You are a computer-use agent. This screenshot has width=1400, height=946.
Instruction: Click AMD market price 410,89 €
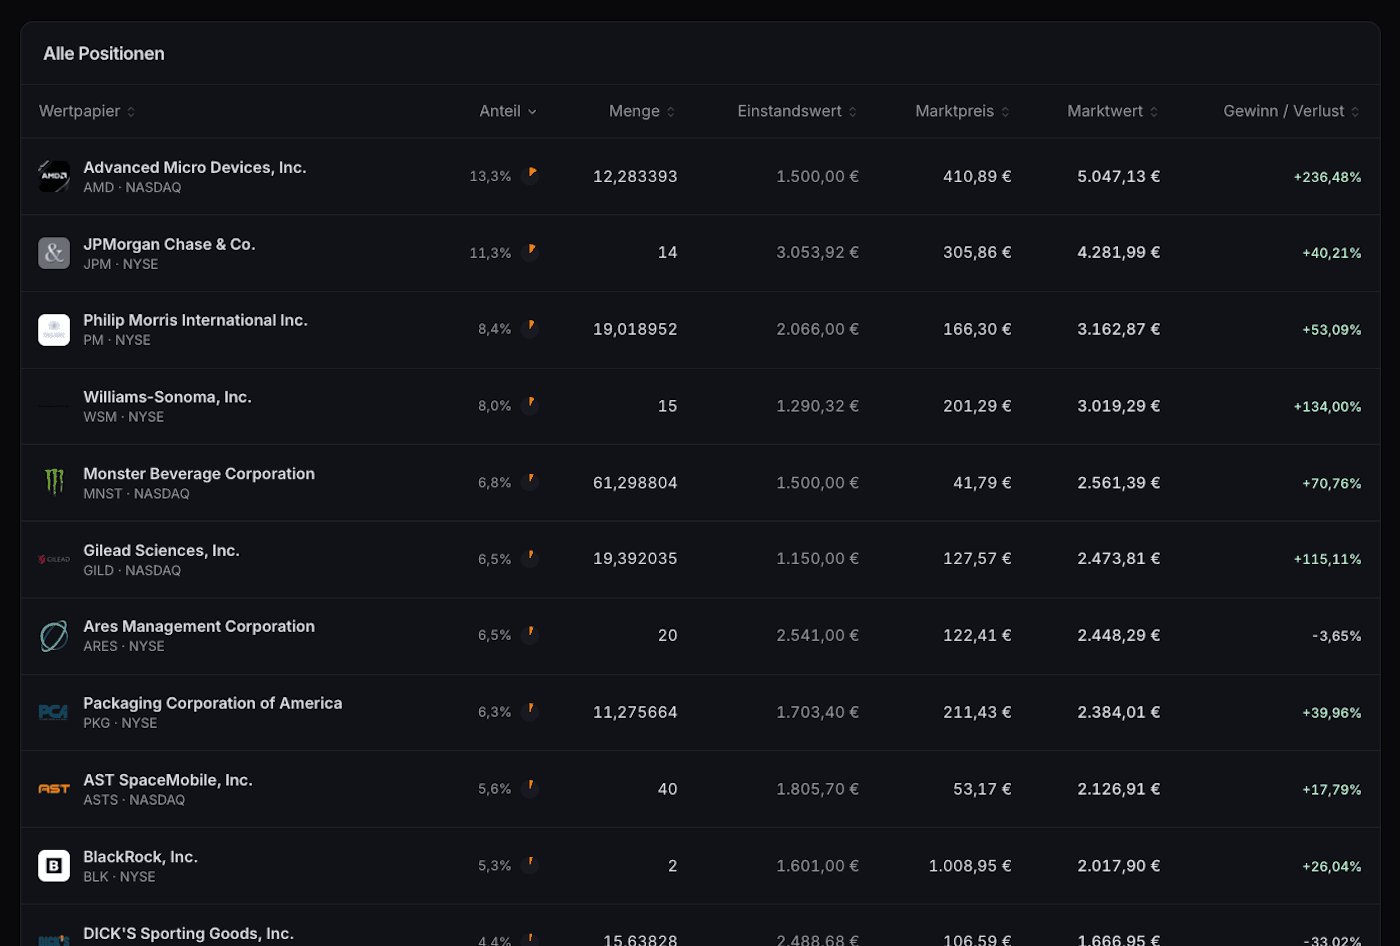click(x=977, y=176)
